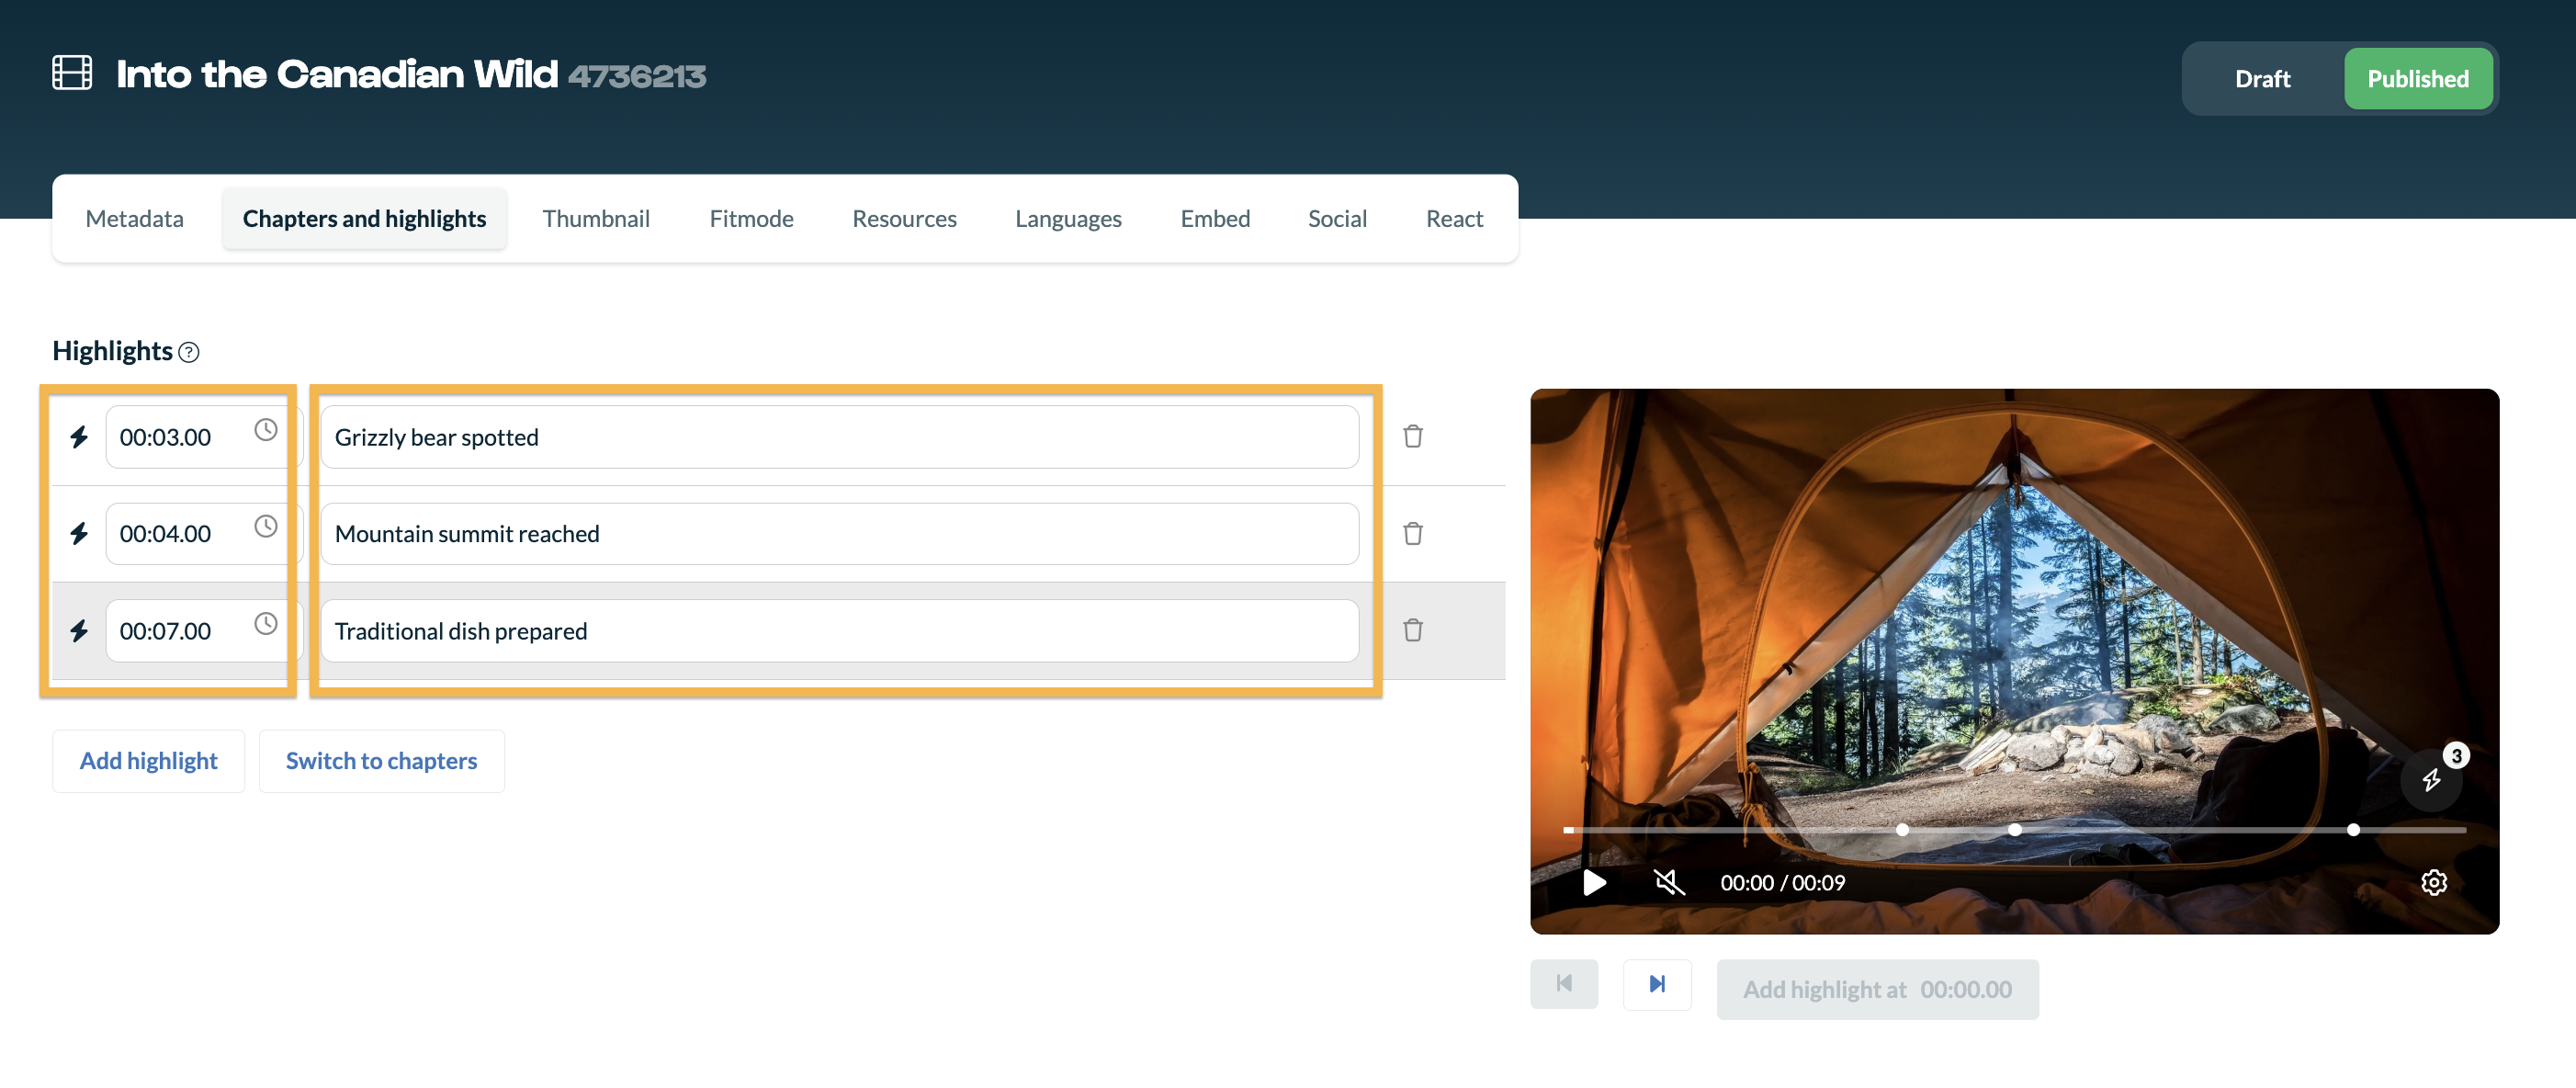Switch to the Thumbnail tab
The image size is (2576, 1088).
point(596,218)
